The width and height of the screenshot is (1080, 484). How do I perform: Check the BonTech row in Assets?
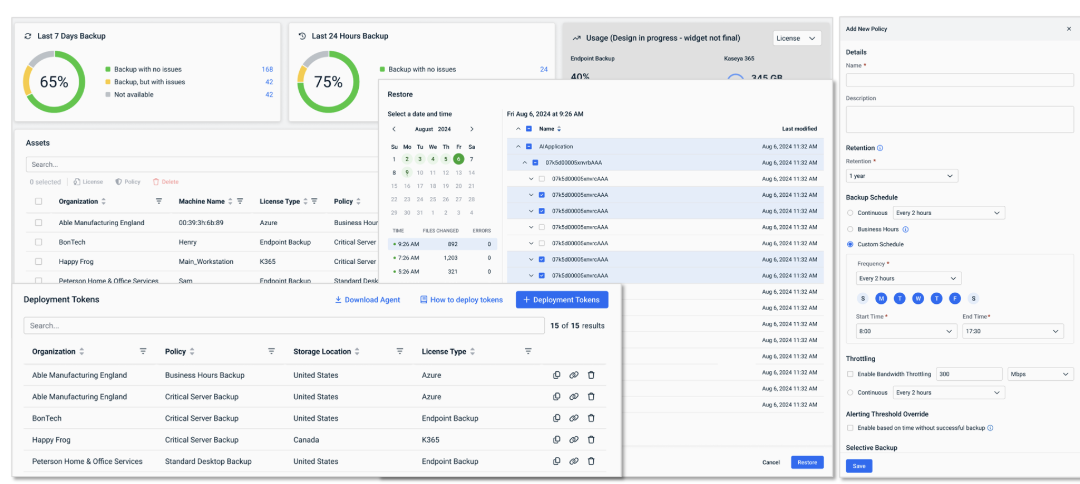click(x=39, y=242)
